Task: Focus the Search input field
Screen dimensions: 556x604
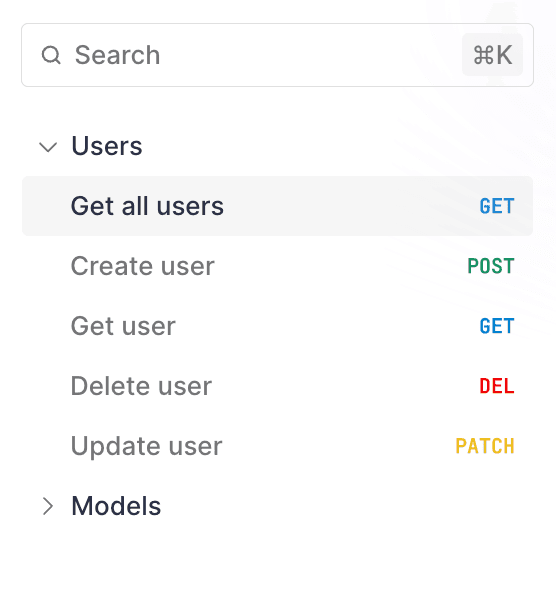Action: pos(277,55)
